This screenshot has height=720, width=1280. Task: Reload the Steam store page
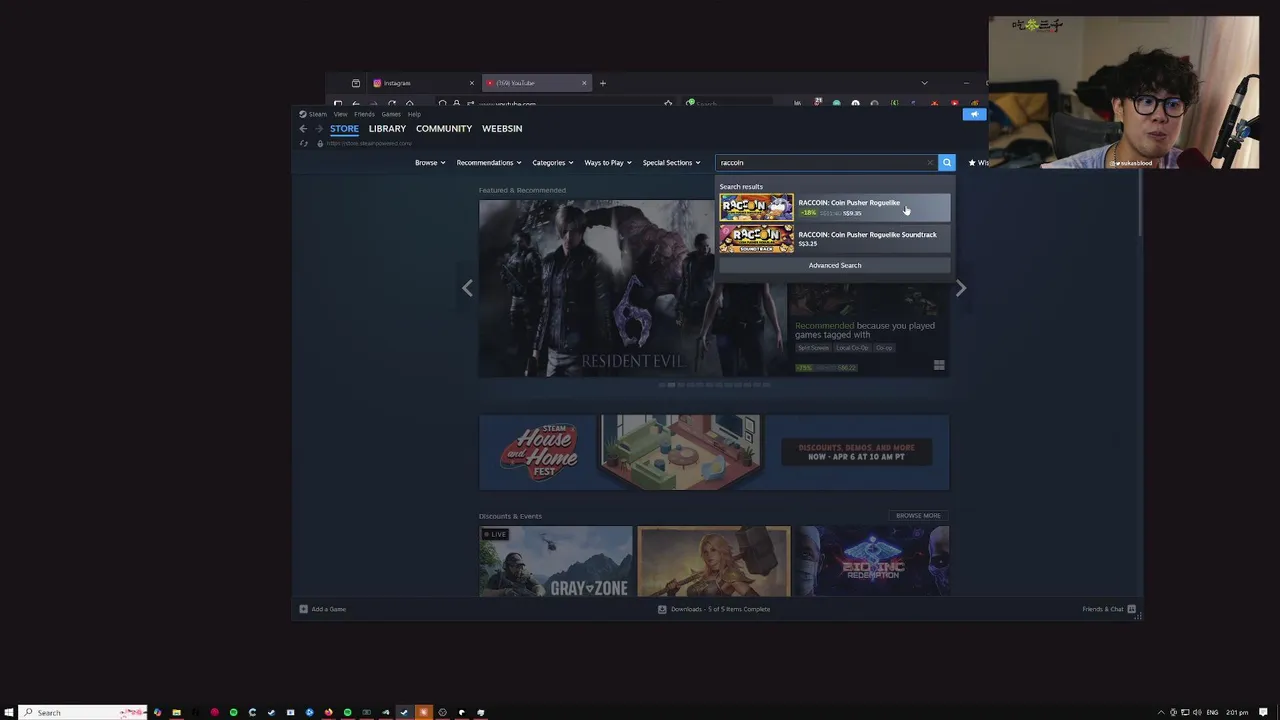point(304,143)
